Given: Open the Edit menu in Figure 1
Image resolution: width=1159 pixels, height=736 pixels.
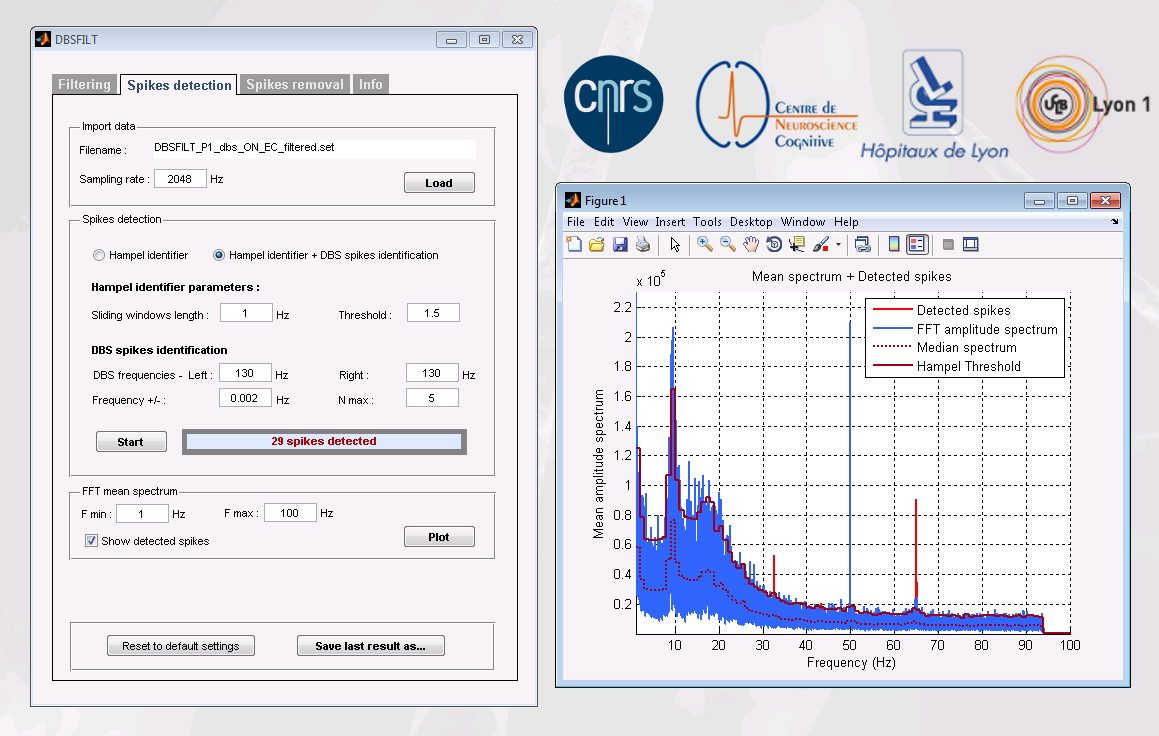Looking at the screenshot, I should coord(604,222).
